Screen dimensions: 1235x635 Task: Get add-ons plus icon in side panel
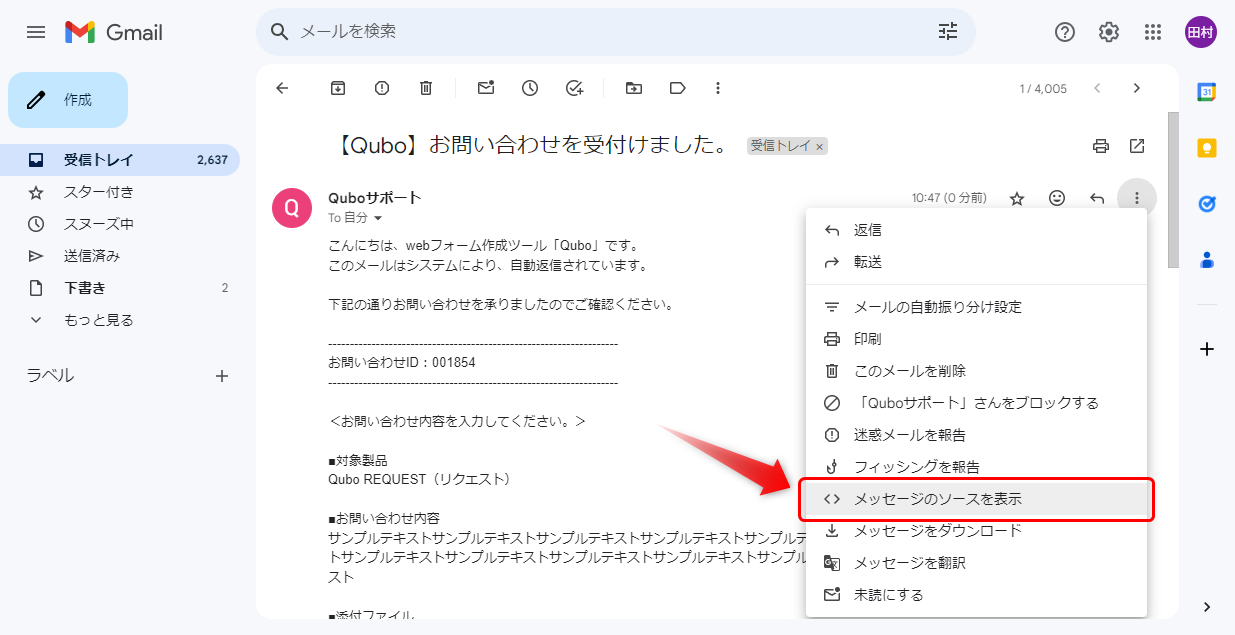point(1207,349)
